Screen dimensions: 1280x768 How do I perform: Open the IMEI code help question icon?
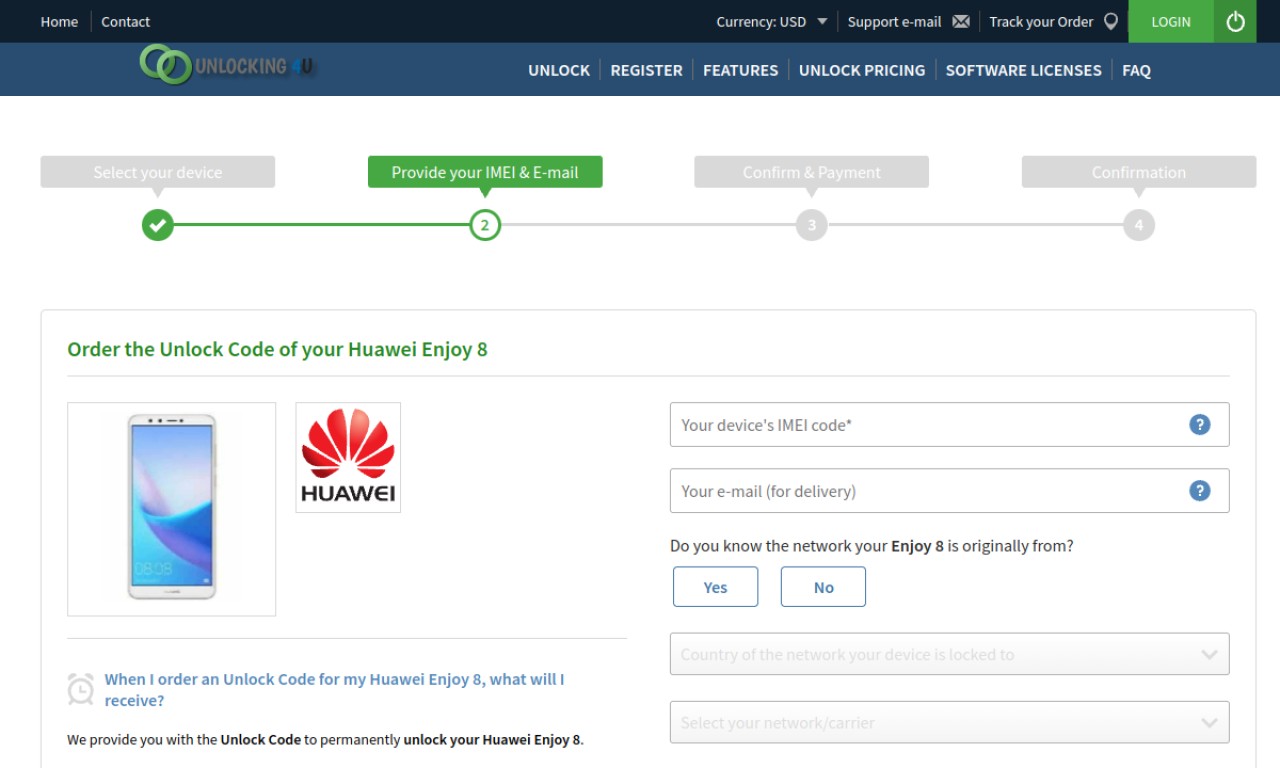tap(1200, 425)
